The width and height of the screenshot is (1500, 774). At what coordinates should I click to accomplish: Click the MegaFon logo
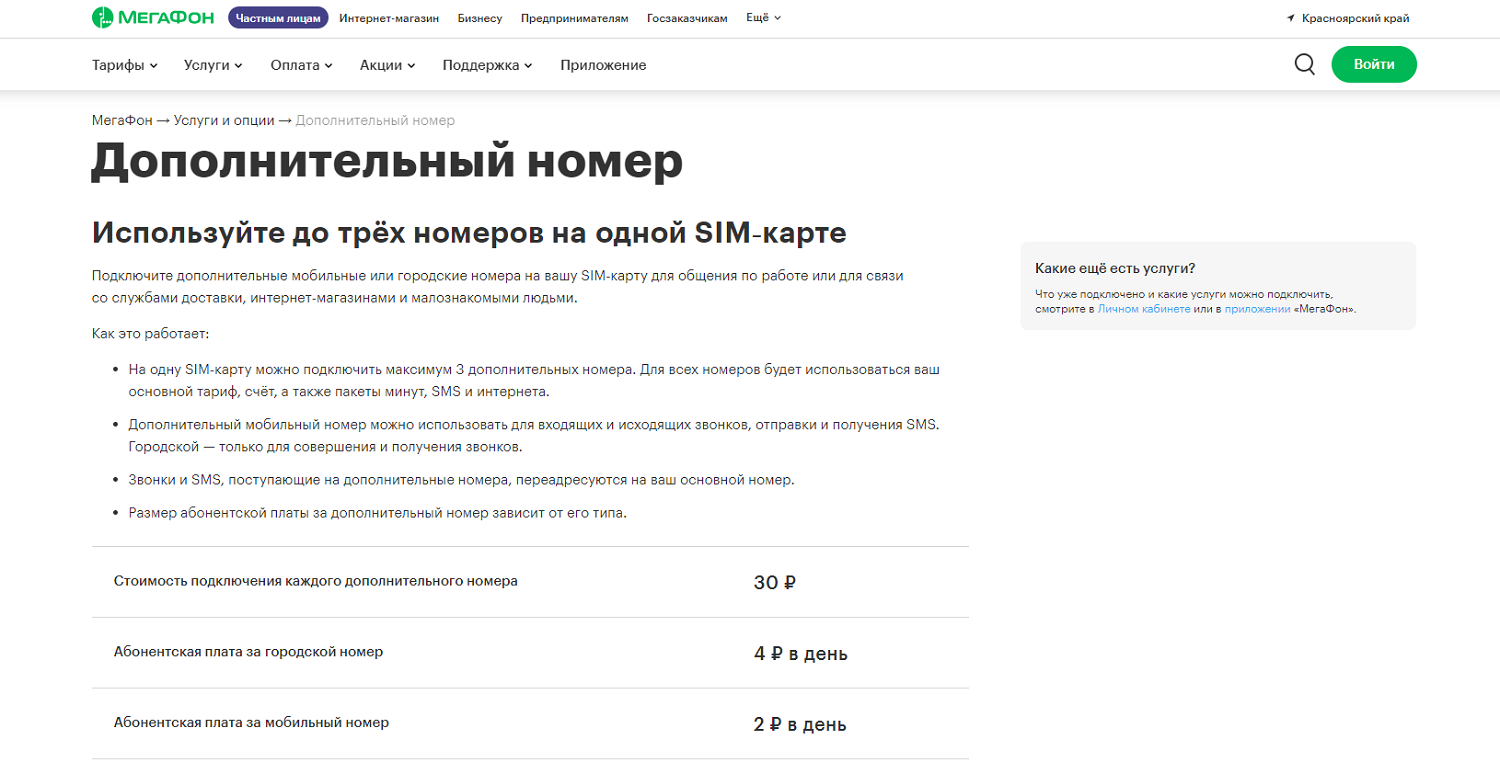coord(153,18)
